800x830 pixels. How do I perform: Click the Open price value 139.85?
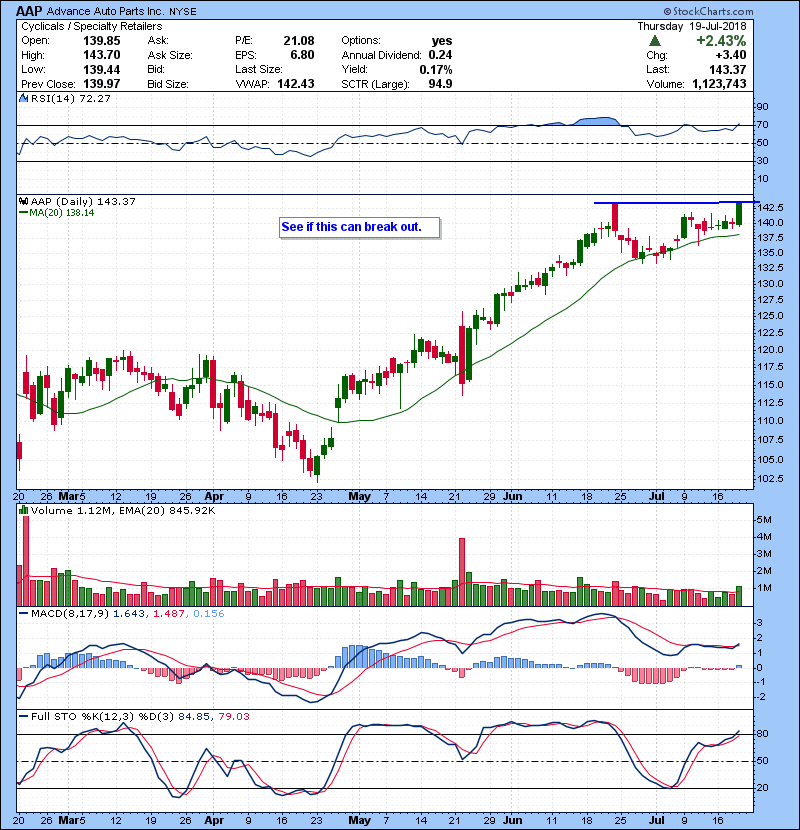click(x=102, y=41)
